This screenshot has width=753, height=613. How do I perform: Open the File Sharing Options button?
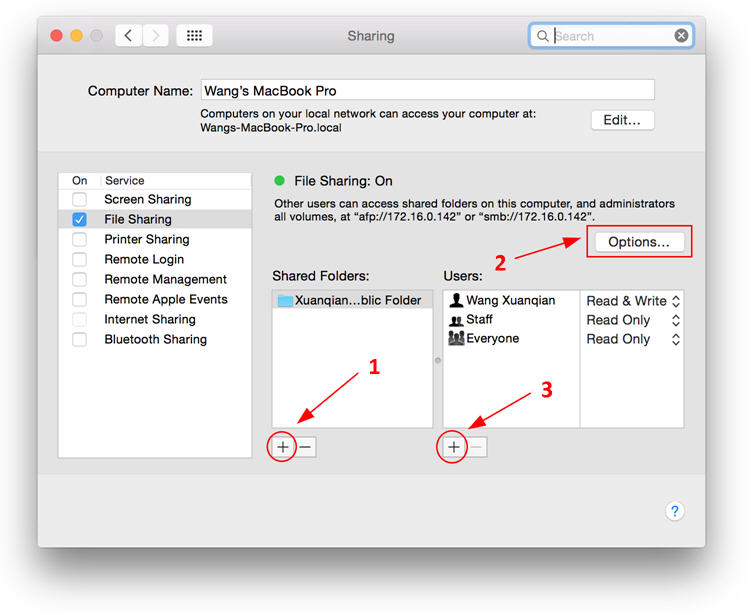pyautogui.click(x=639, y=242)
